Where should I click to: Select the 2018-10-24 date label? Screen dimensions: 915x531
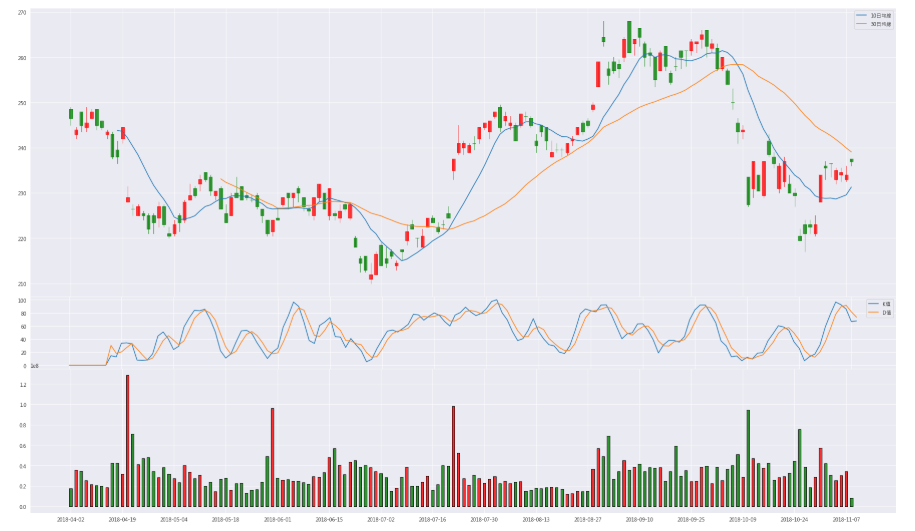click(x=795, y=519)
